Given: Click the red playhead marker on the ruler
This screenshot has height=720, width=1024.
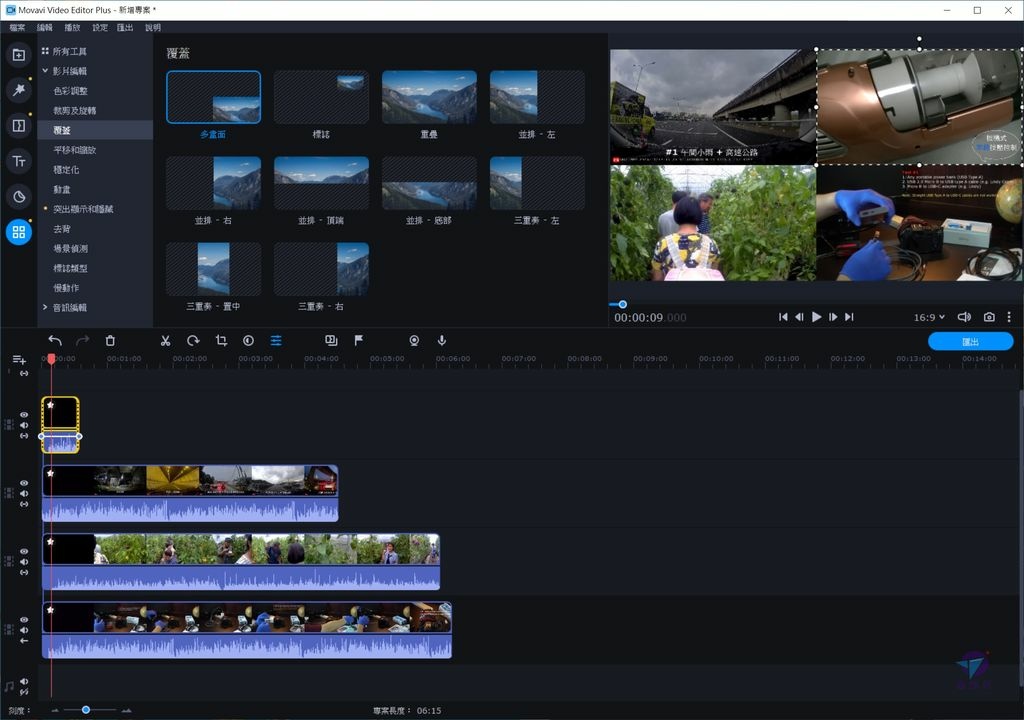Looking at the screenshot, I should [x=51, y=359].
